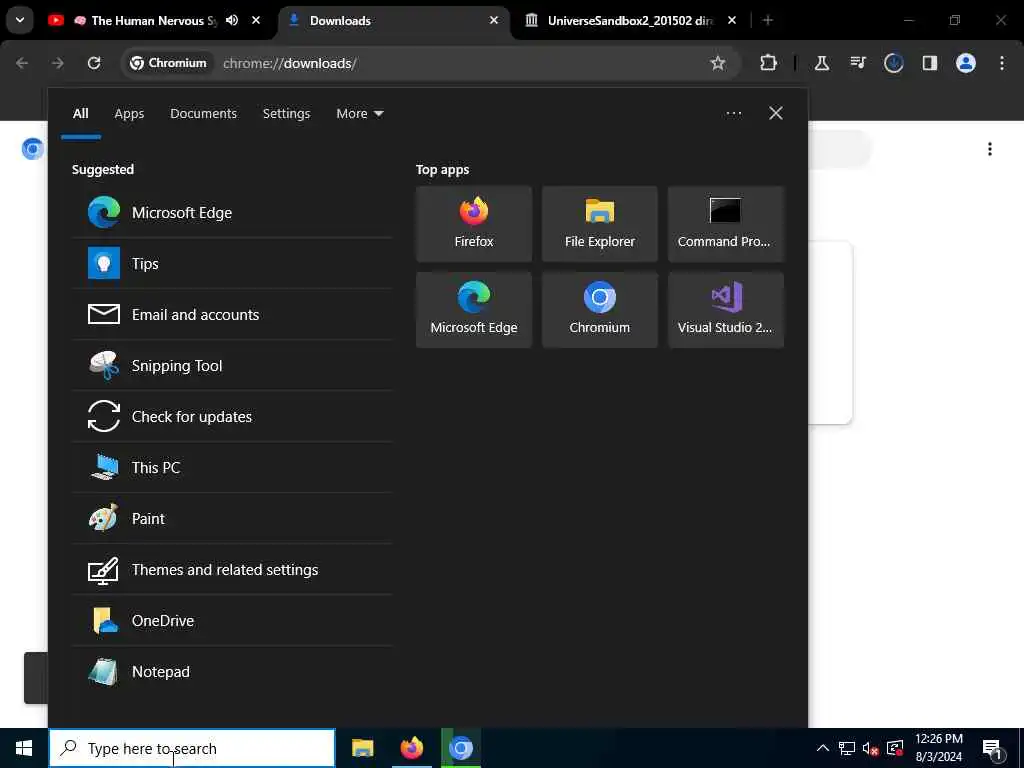Open muted volume tray icon
This screenshot has height=768, width=1024.
(x=870, y=748)
